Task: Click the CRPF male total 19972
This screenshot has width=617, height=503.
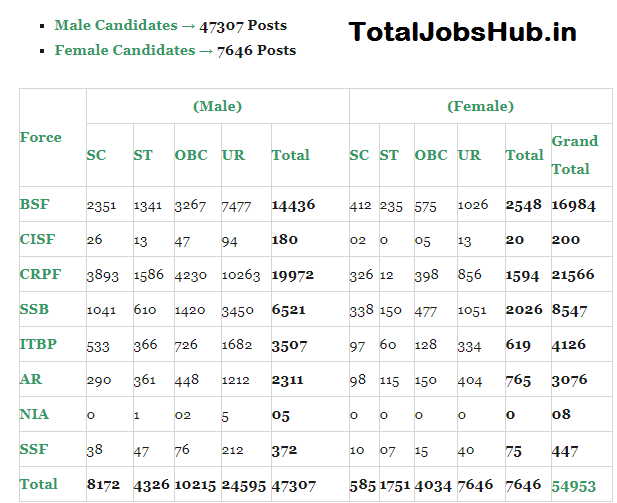Action: pos(293,275)
